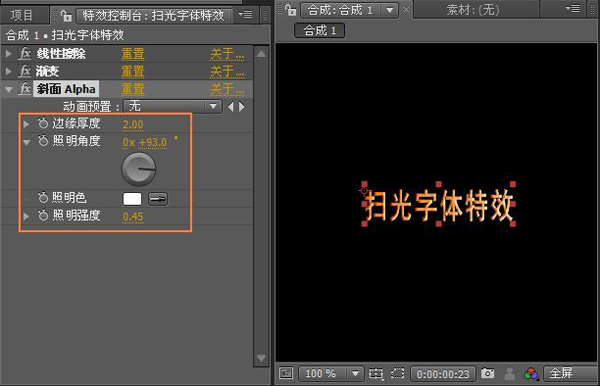Open the show channel RGB icon
Viewport: 600px width, 386px height.
coord(531,374)
